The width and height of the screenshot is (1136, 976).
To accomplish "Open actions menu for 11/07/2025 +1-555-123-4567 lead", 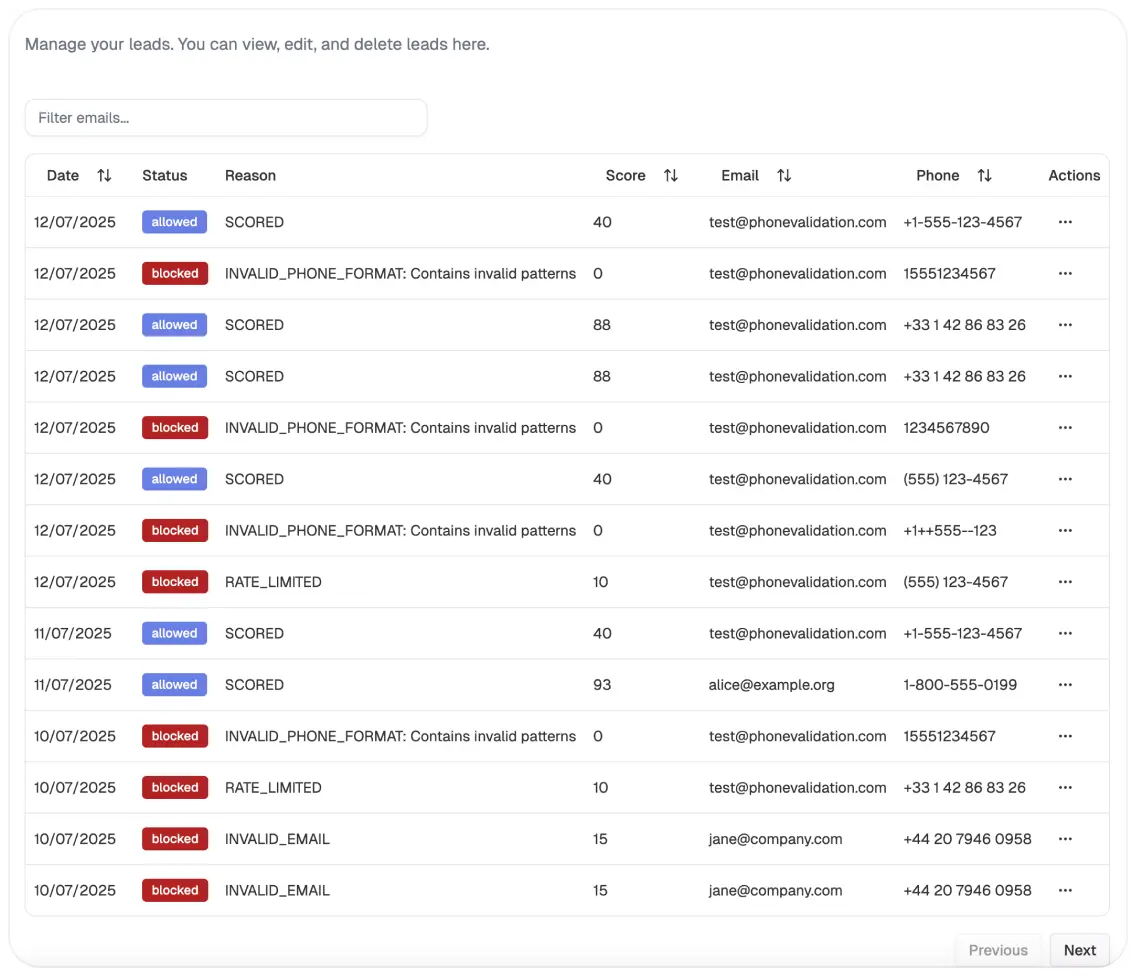I will point(1065,633).
